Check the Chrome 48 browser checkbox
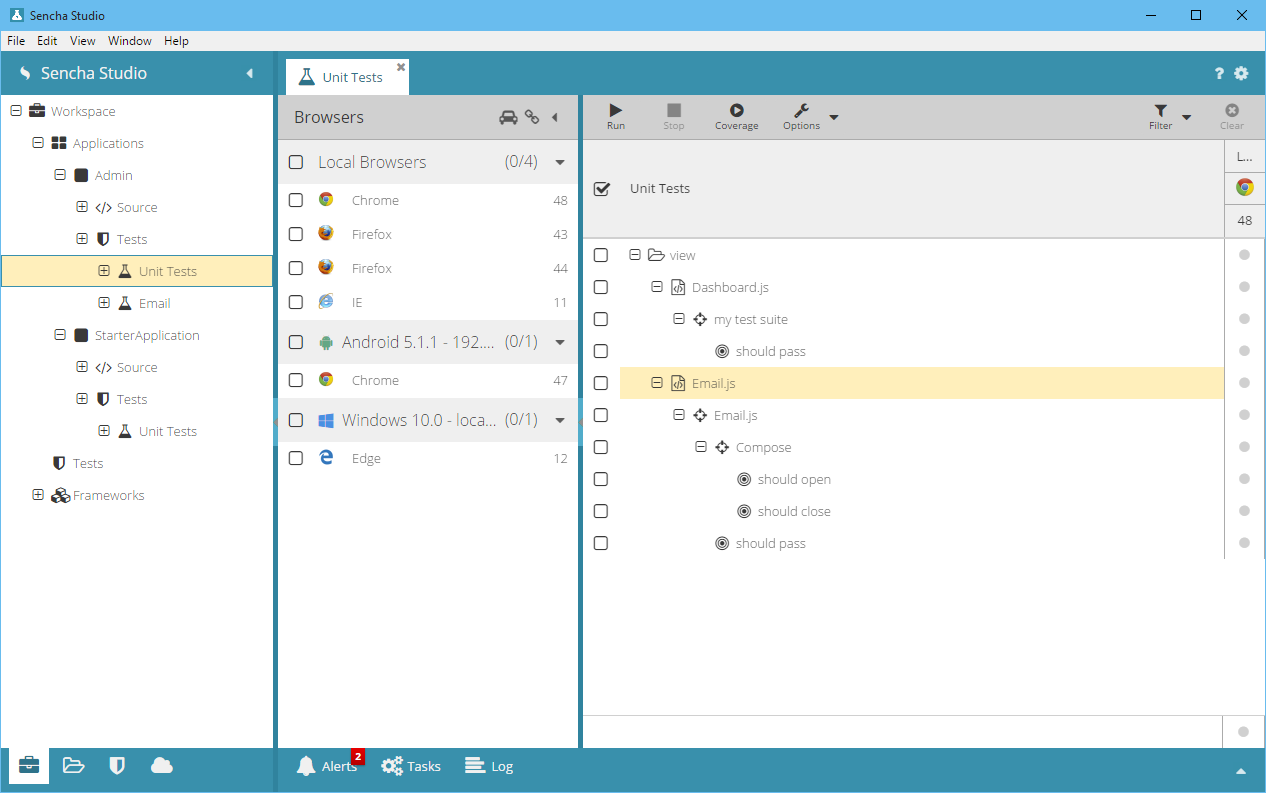The height and width of the screenshot is (793, 1266). tap(296, 200)
